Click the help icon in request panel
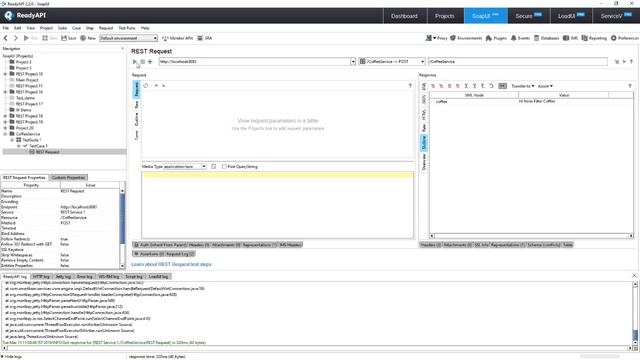Screen dimensions: 640x360 tap(410, 86)
